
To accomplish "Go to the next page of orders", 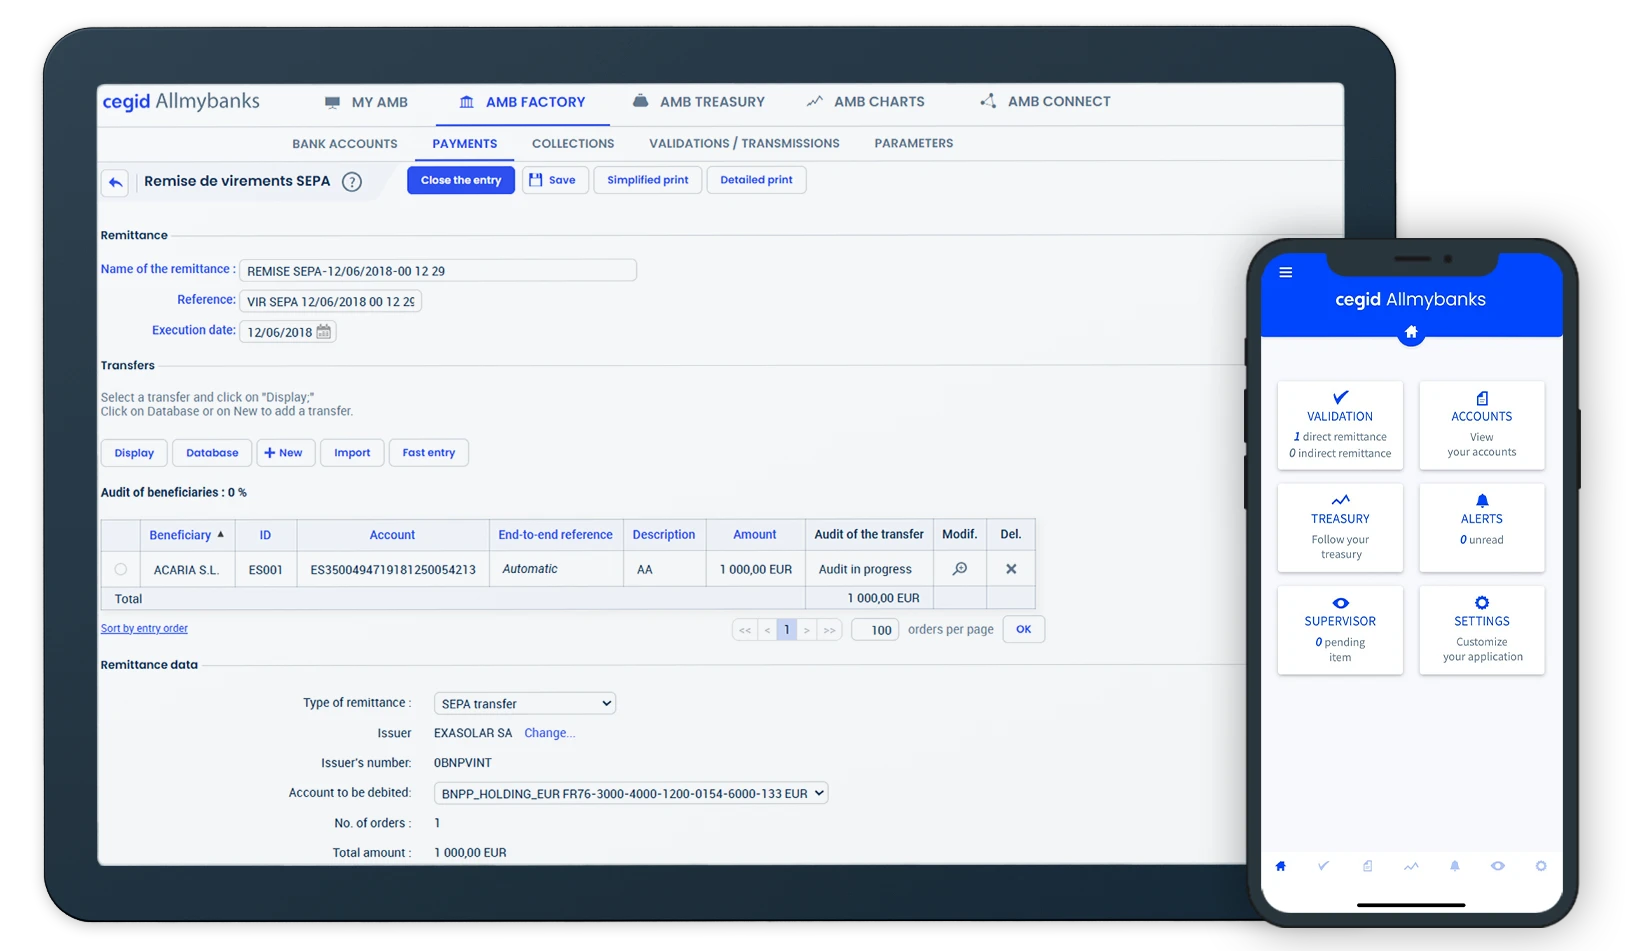I will click(x=807, y=630).
